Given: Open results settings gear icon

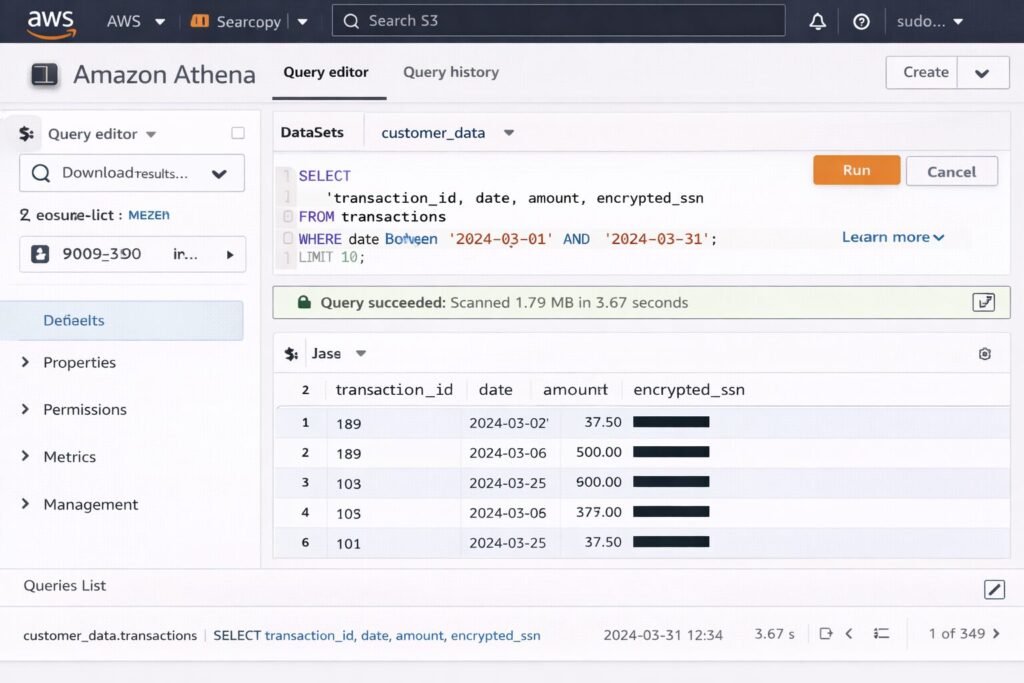Looking at the screenshot, I should coord(984,354).
